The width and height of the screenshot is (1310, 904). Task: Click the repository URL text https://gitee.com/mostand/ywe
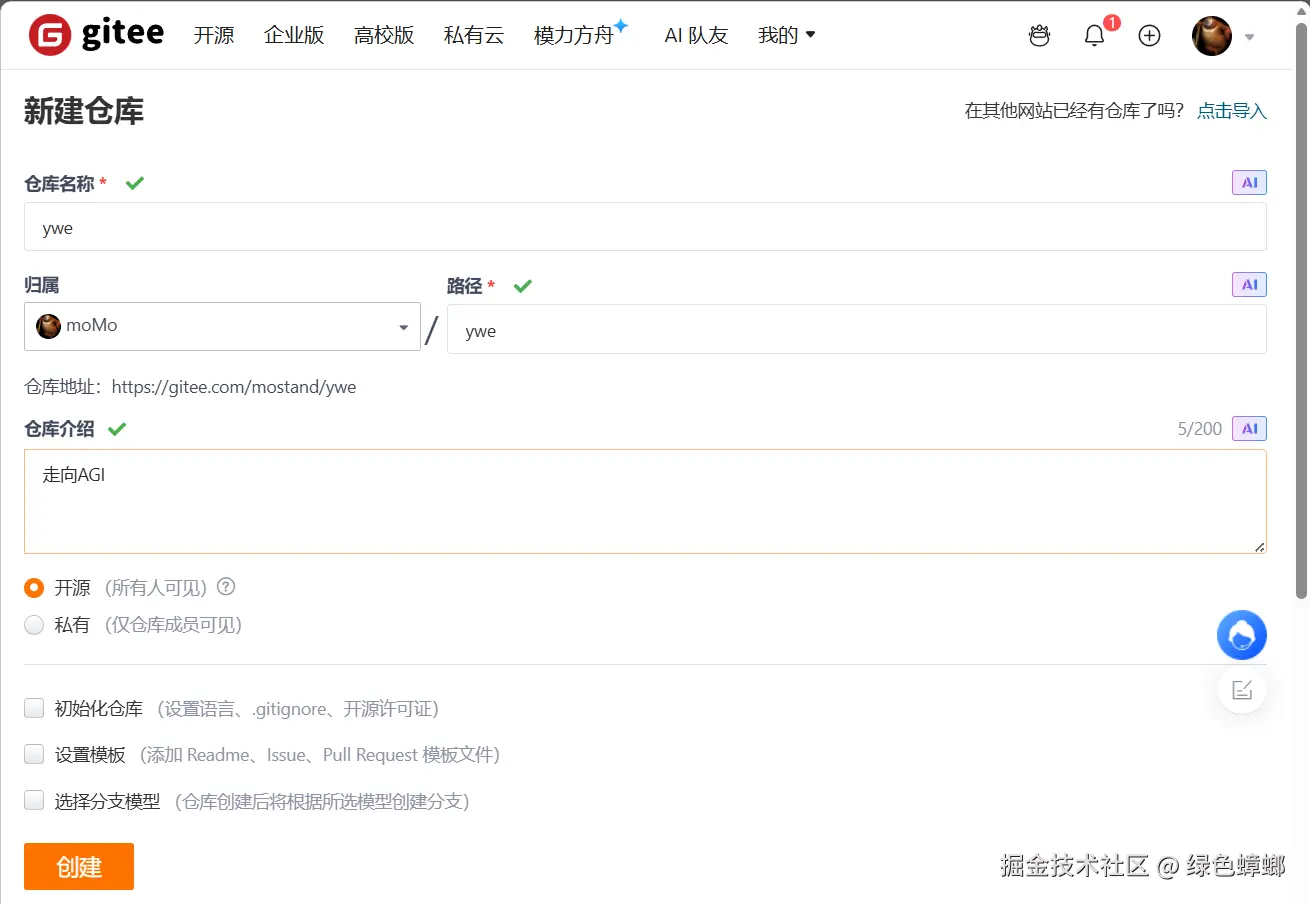(x=234, y=387)
